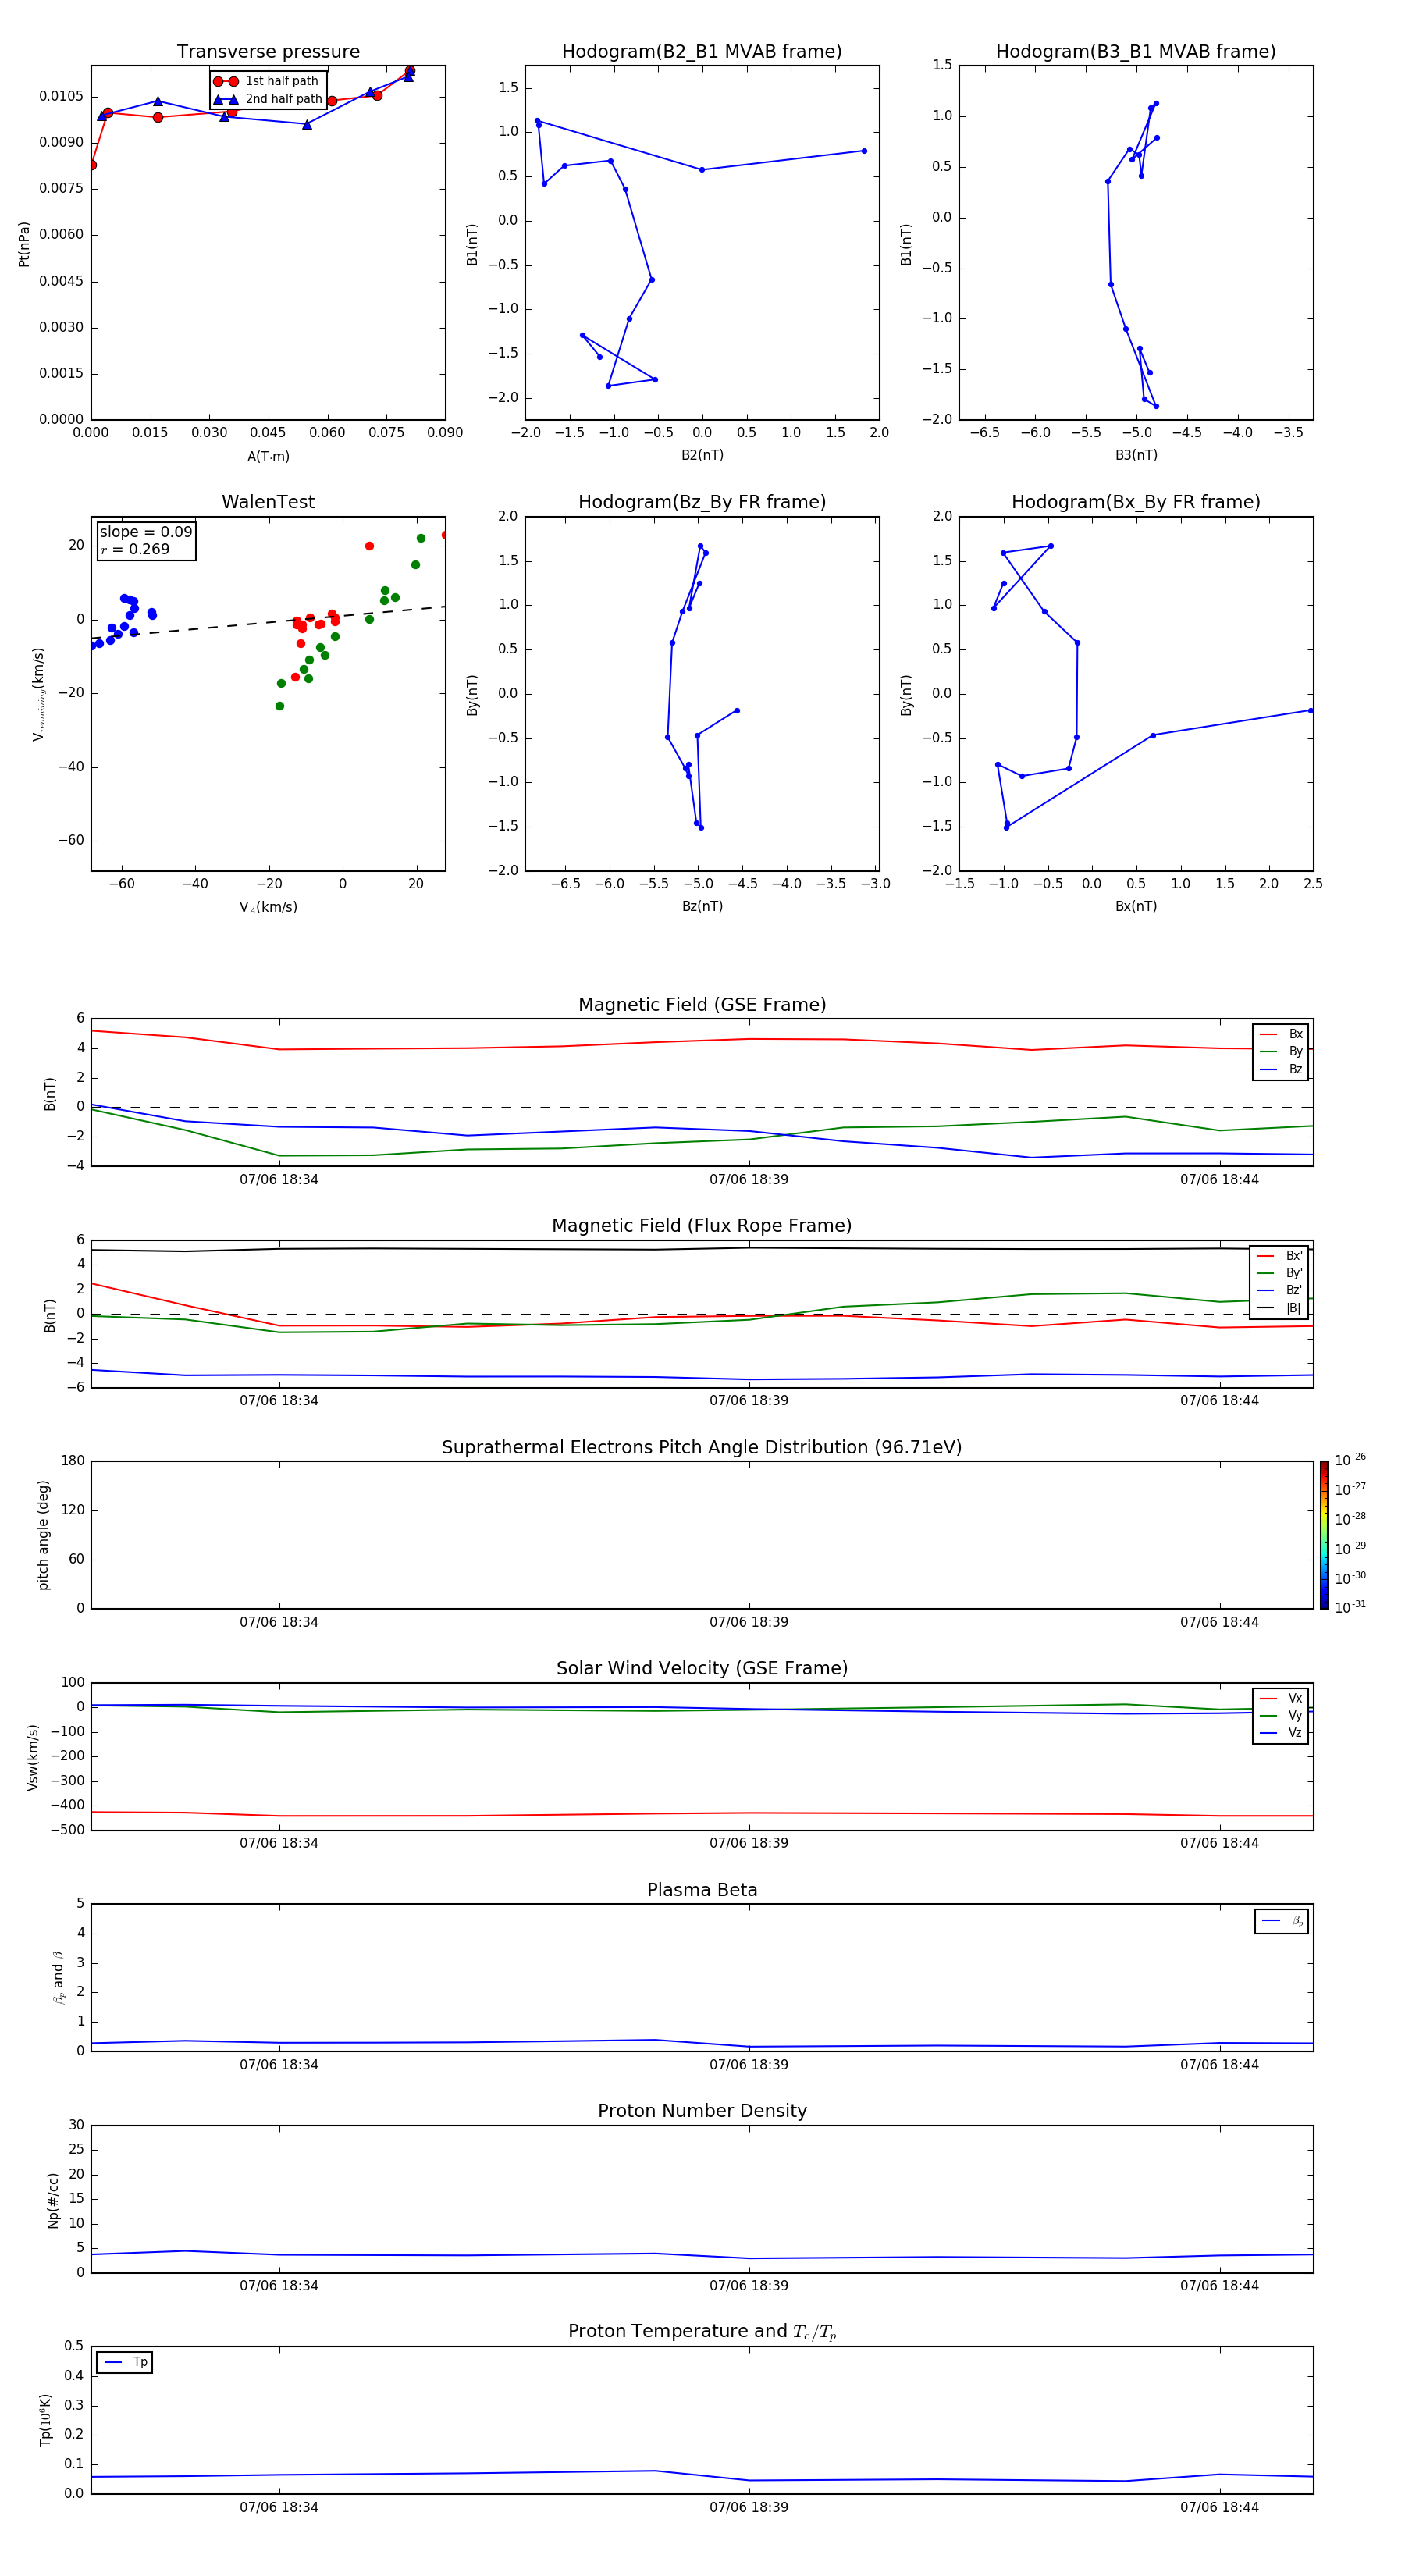The width and height of the screenshot is (1405, 2576).
Task: Click the 'Hodogram(Bx_By FR frame)' title
Action: pos(1136,502)
